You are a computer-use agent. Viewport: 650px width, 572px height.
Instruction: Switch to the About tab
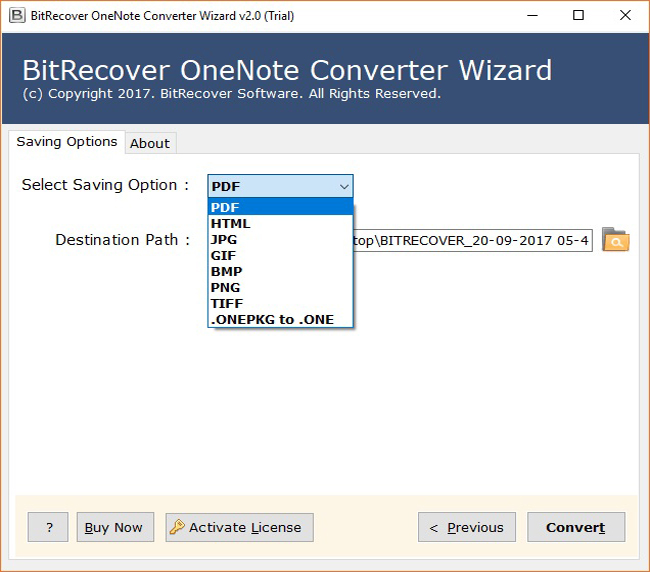(150, 143)
